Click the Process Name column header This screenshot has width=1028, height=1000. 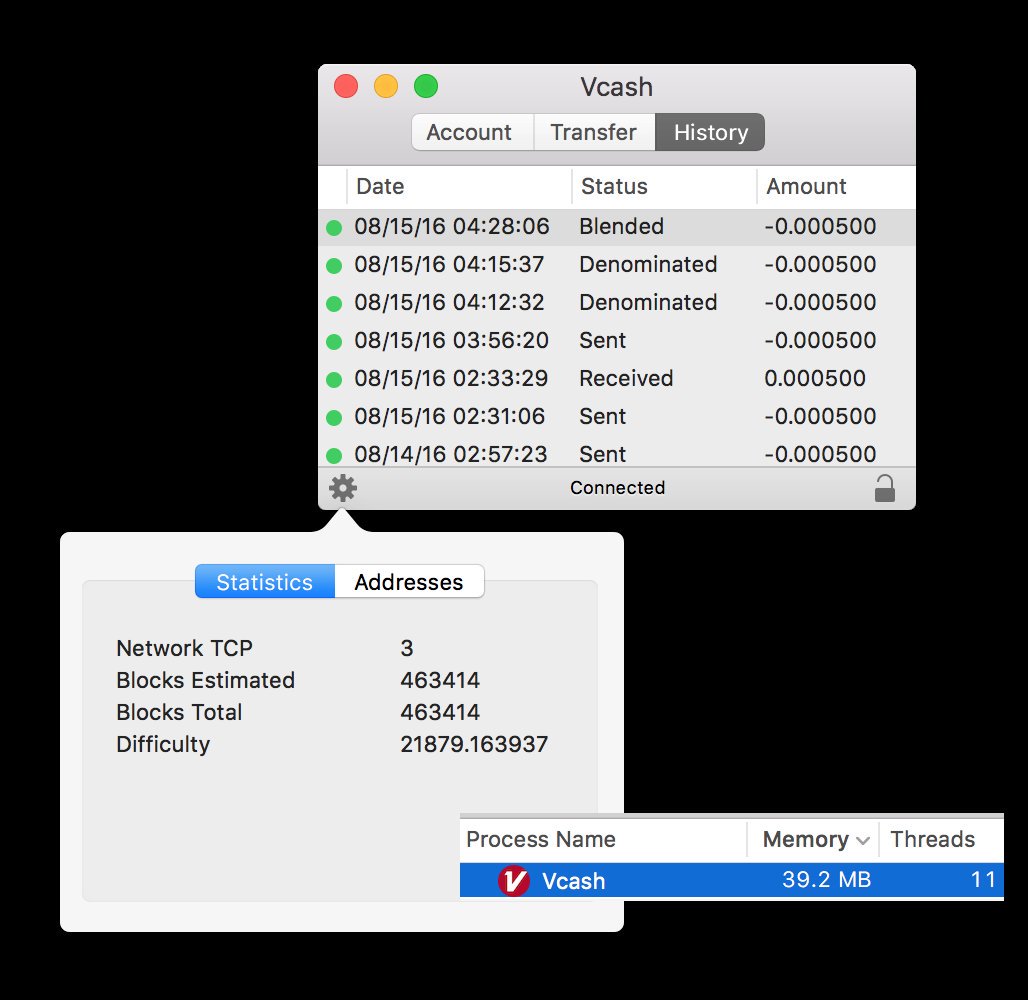pos(603,839)
